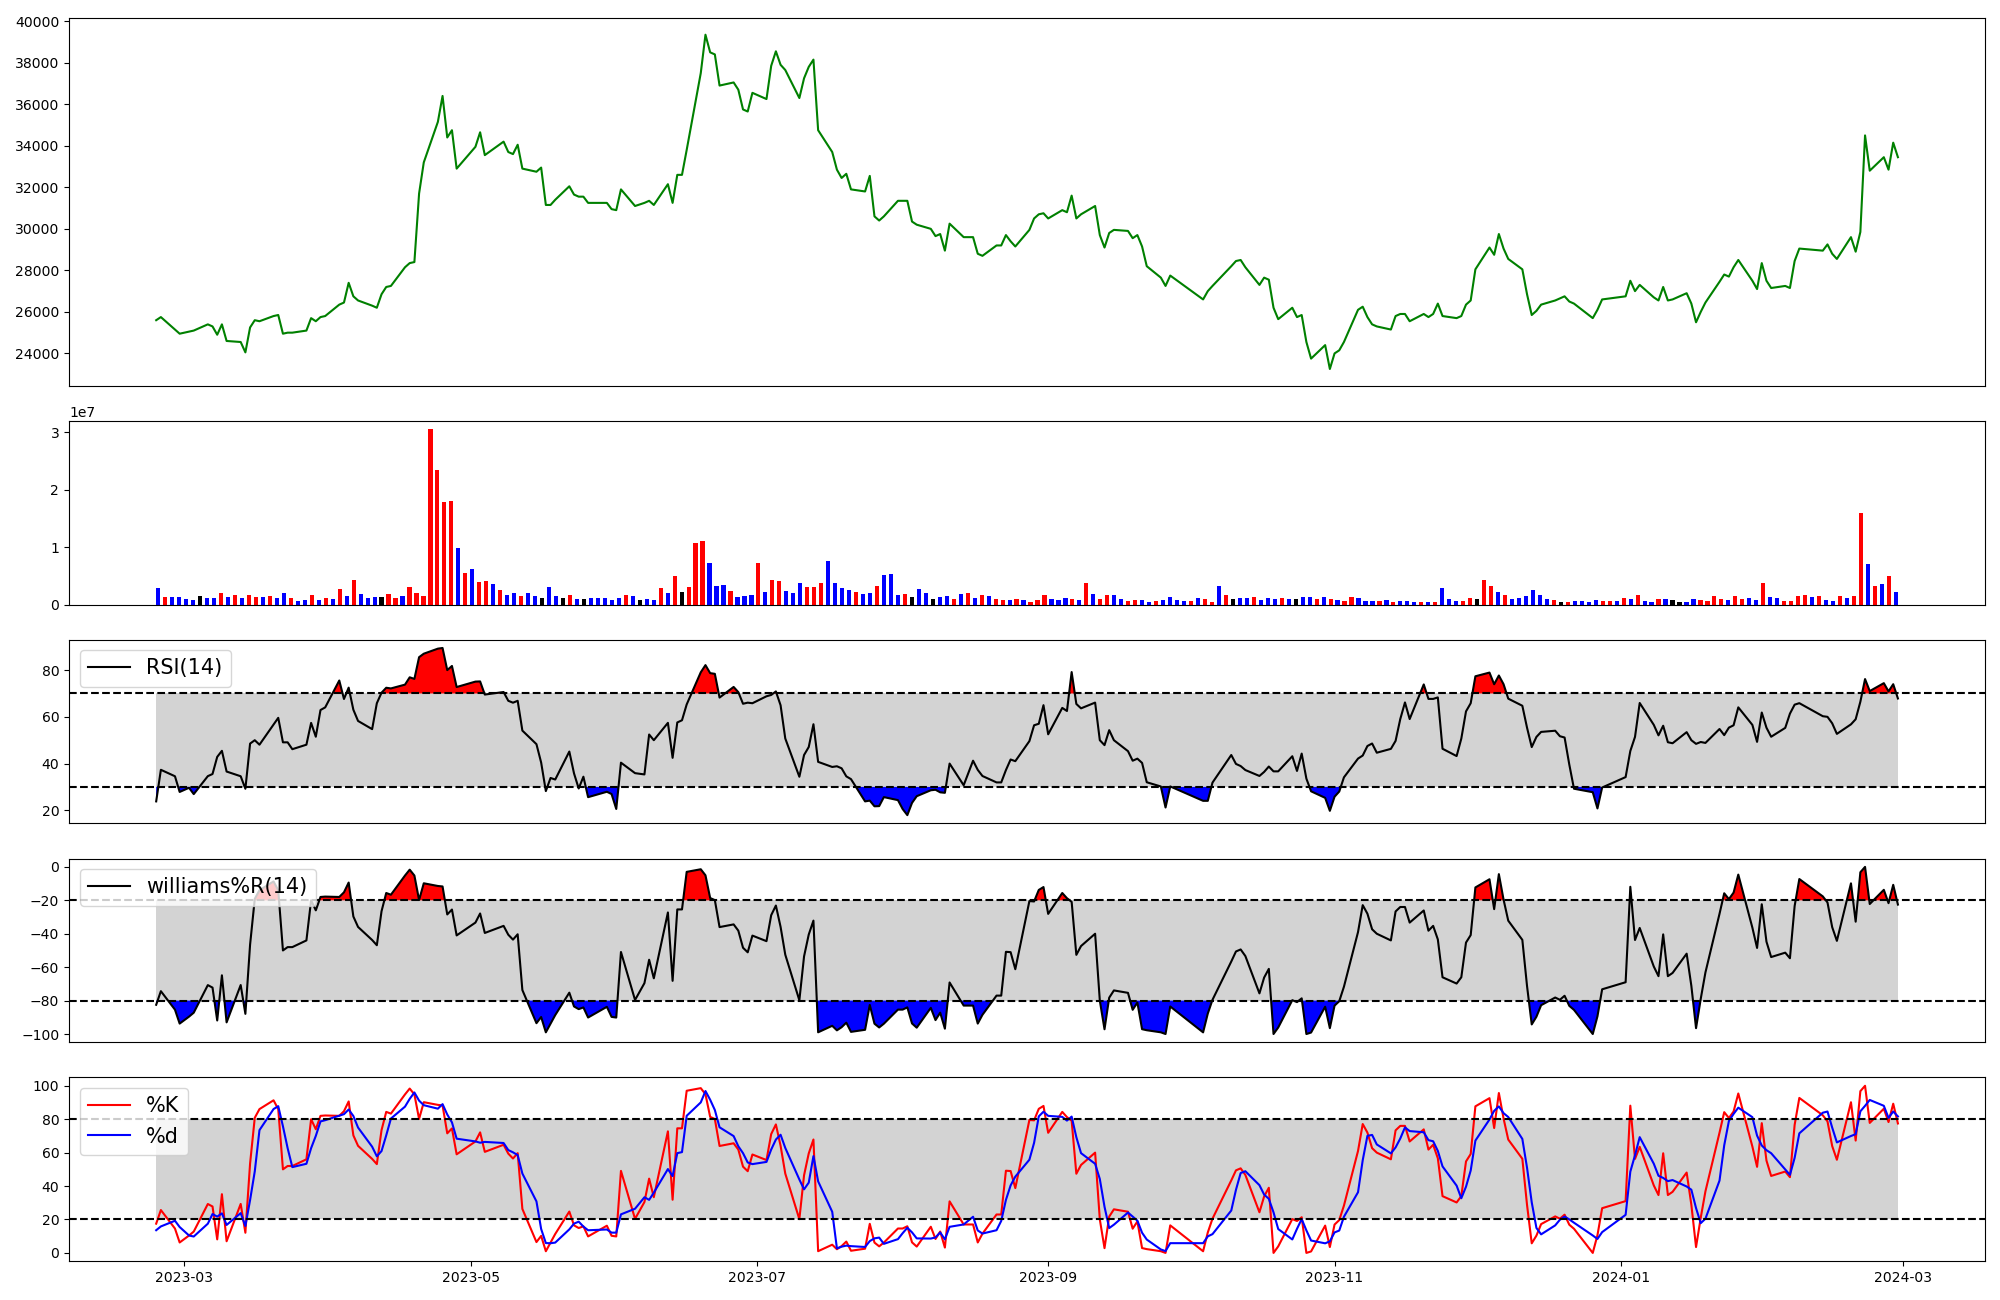Click the williams%R(14) legend entry
The width and height of the screenshot is (2000, 1300).
point(226,886)
